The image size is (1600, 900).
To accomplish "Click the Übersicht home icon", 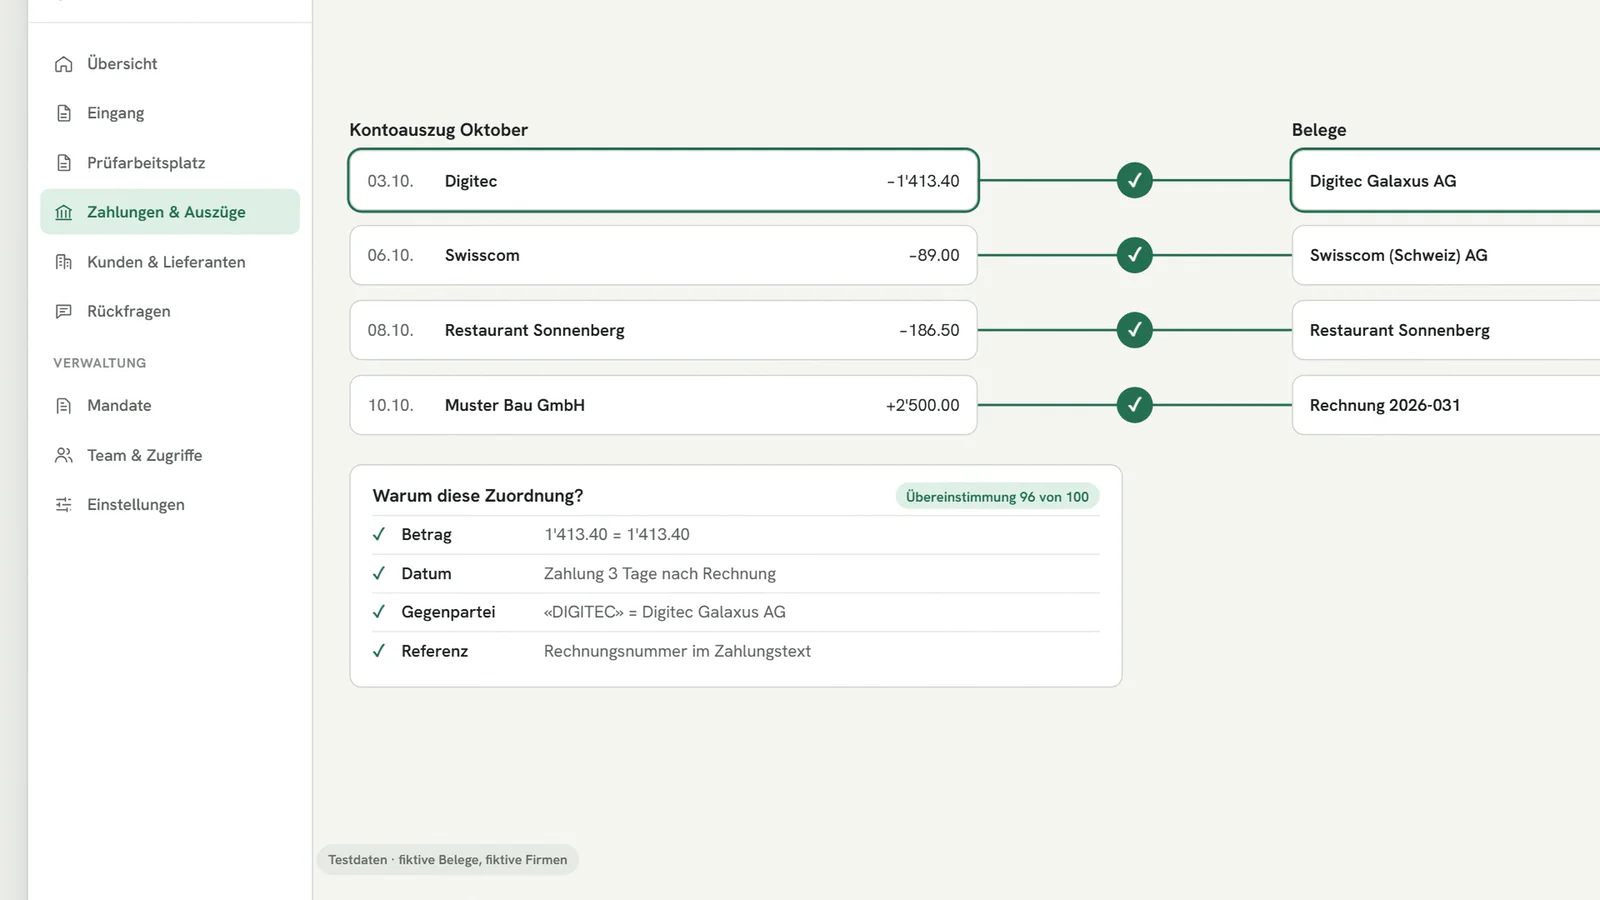I will click(x=64, y=64).
